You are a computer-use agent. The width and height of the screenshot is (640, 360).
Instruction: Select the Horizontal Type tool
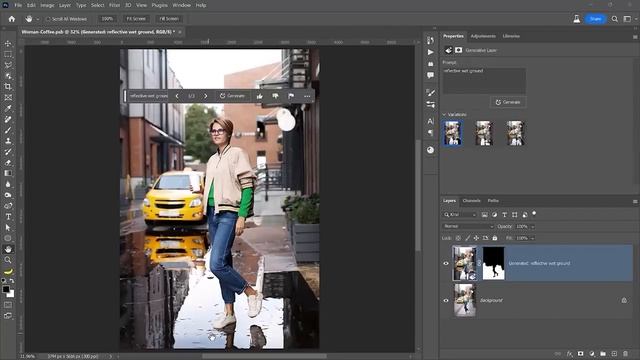[x=8, y=217]
